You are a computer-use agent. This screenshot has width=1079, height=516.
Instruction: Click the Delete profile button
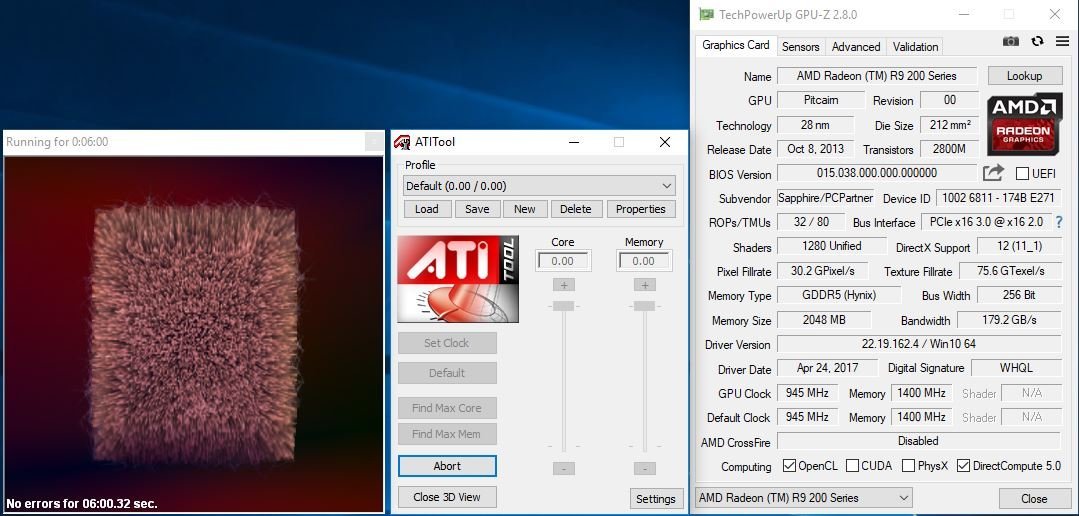576,209
